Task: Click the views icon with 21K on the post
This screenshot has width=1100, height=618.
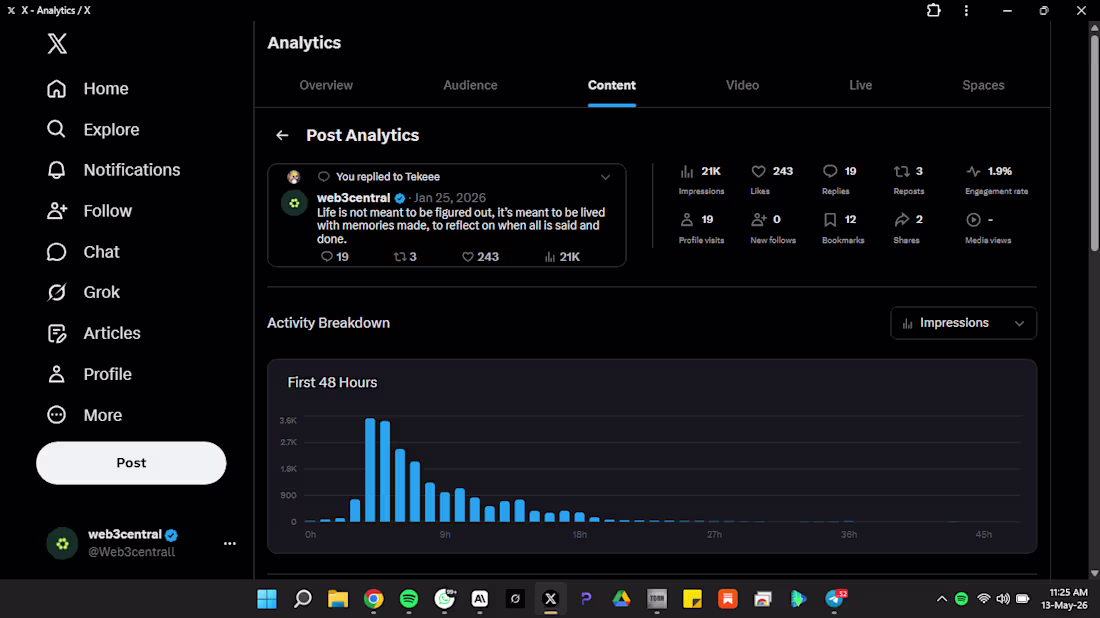Action: [562, 257]
